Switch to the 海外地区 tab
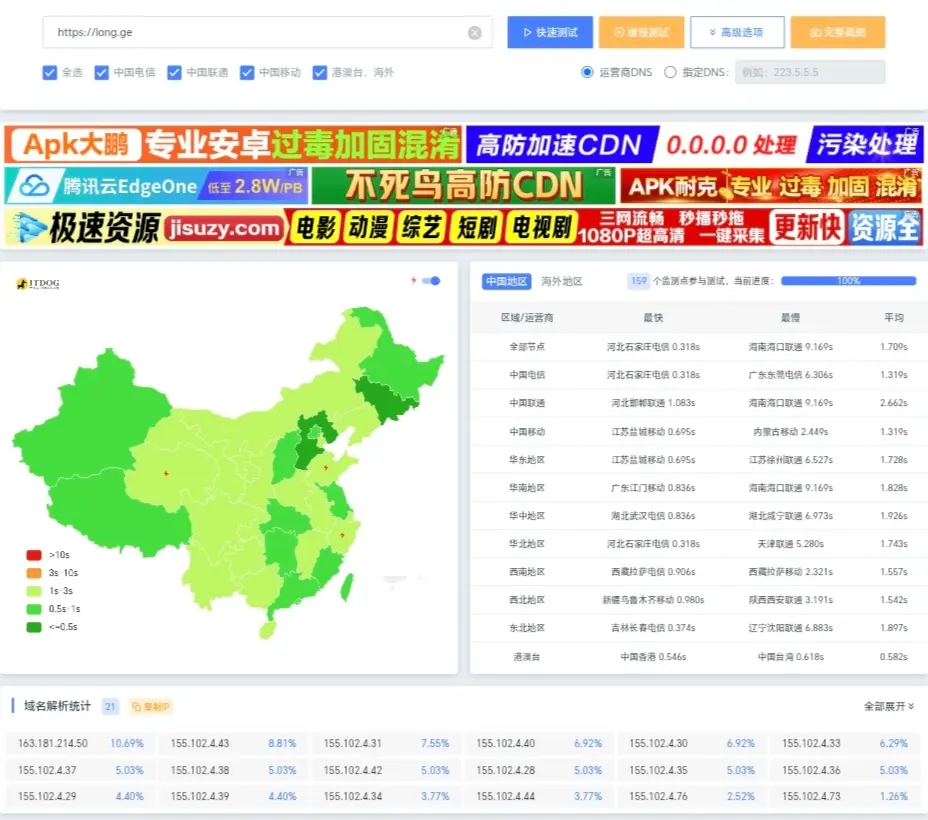Screen dimensions: 928x820 [x=560, y=281]
